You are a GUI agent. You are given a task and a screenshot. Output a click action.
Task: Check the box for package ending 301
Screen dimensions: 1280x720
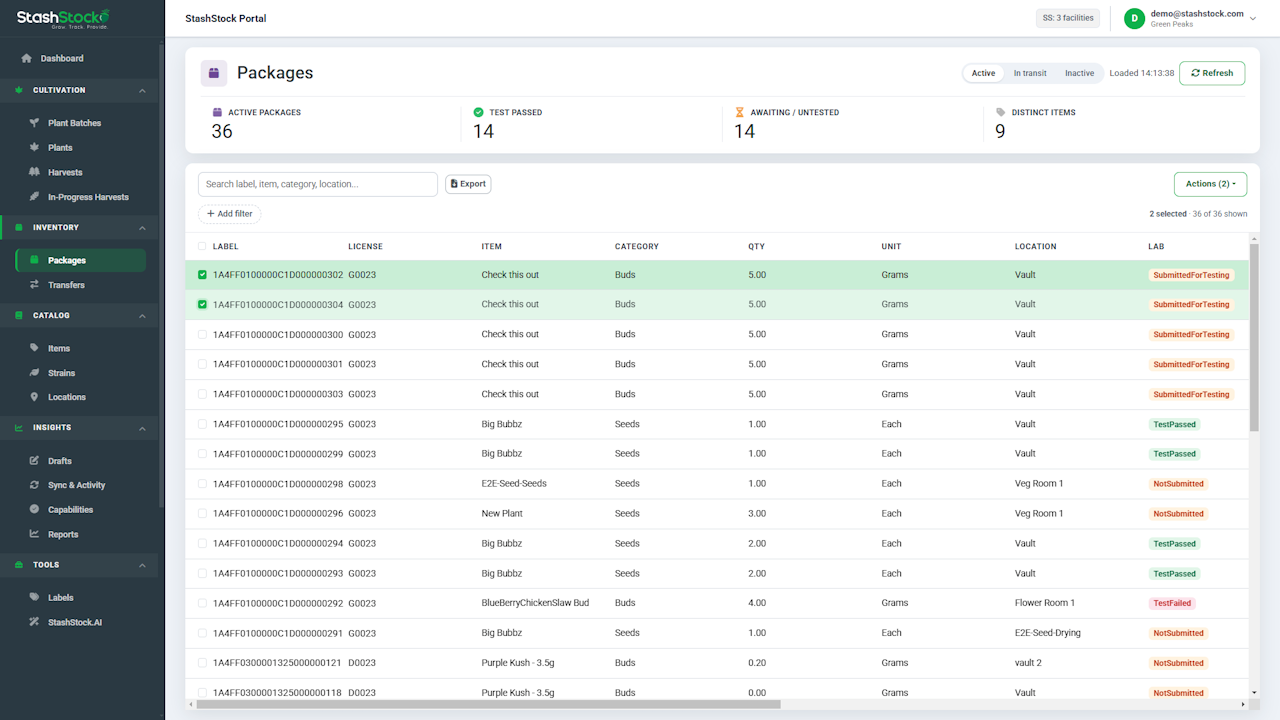[202, 364]
